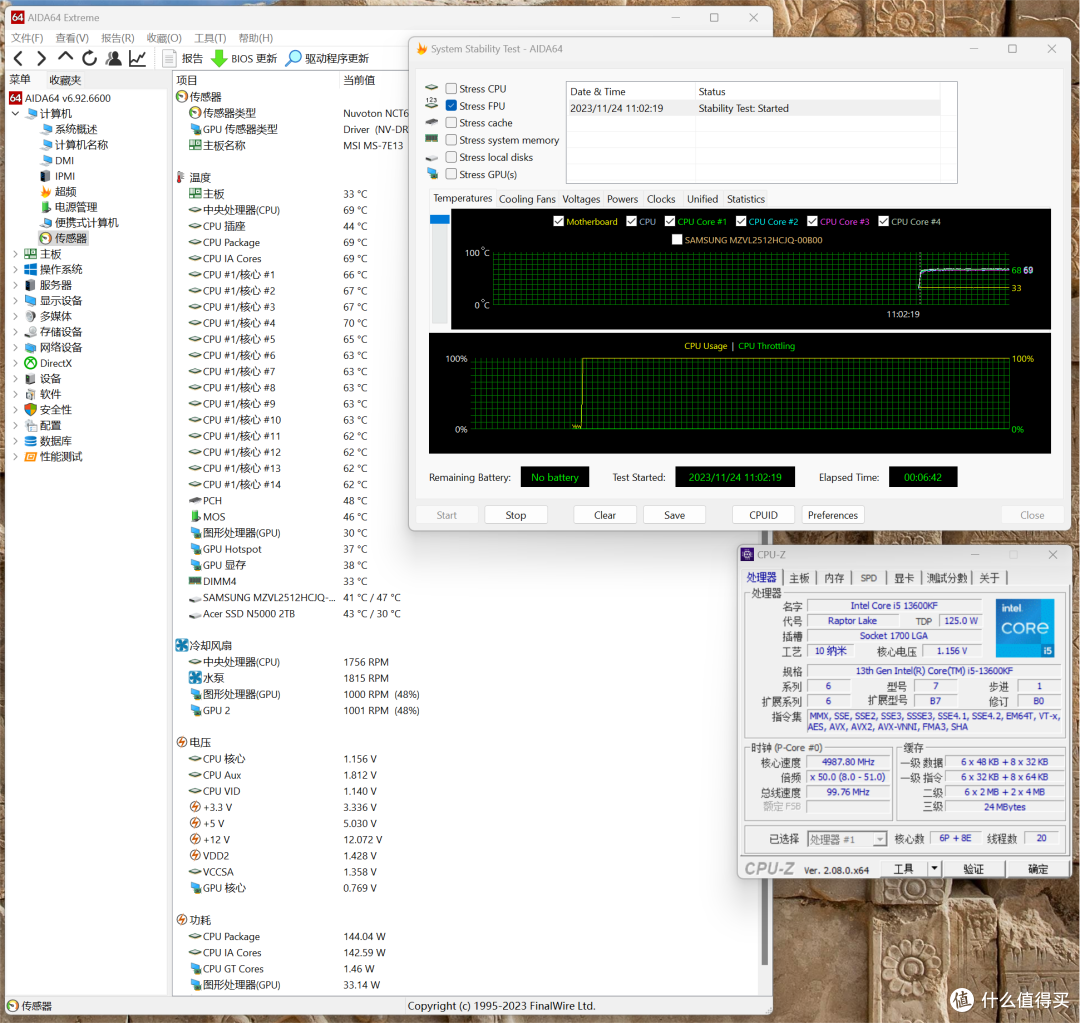Select the 传感器 sensor tree item
The height and width of the screenshot is (1023, 1080).
click(71, 238)
